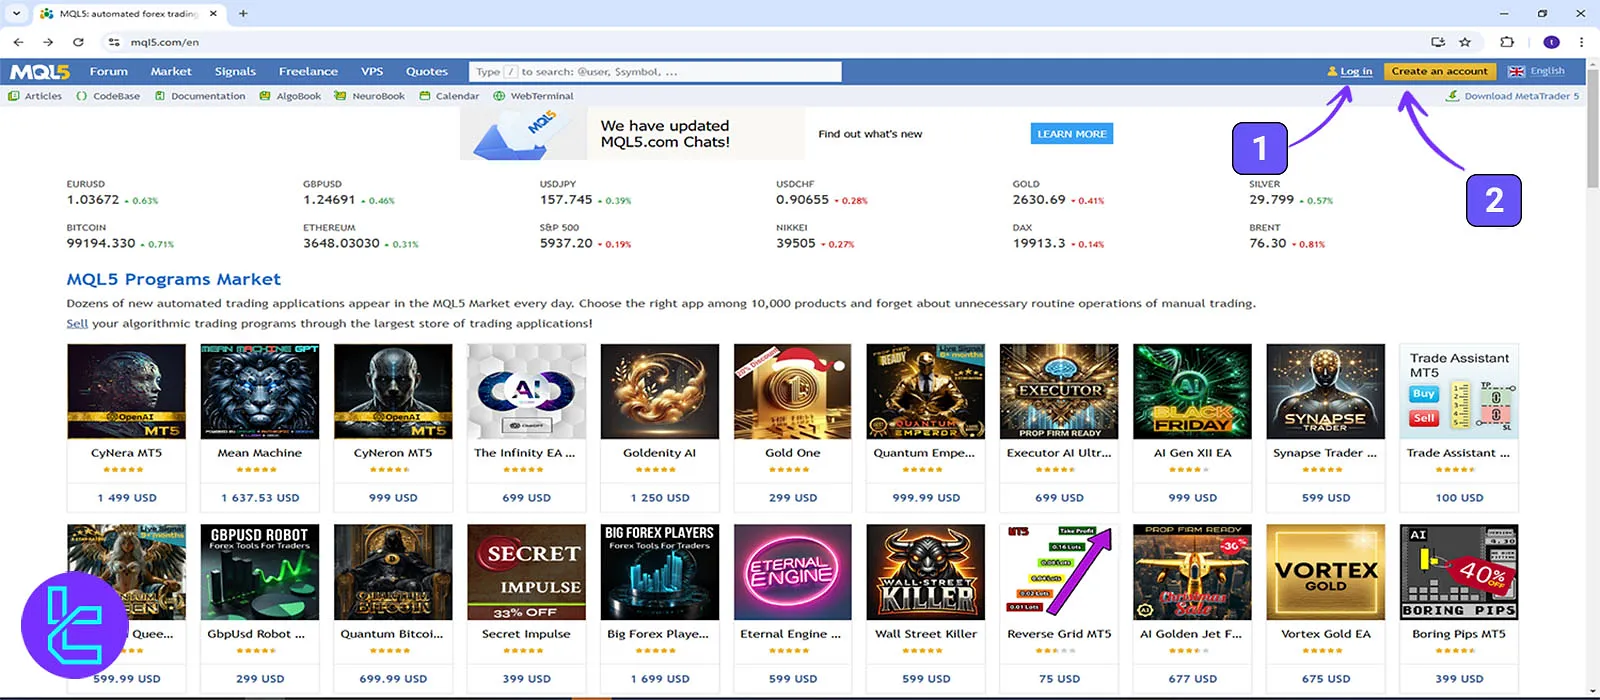
Task: Reload the page with the browser refresh icon
Action: 78,42
